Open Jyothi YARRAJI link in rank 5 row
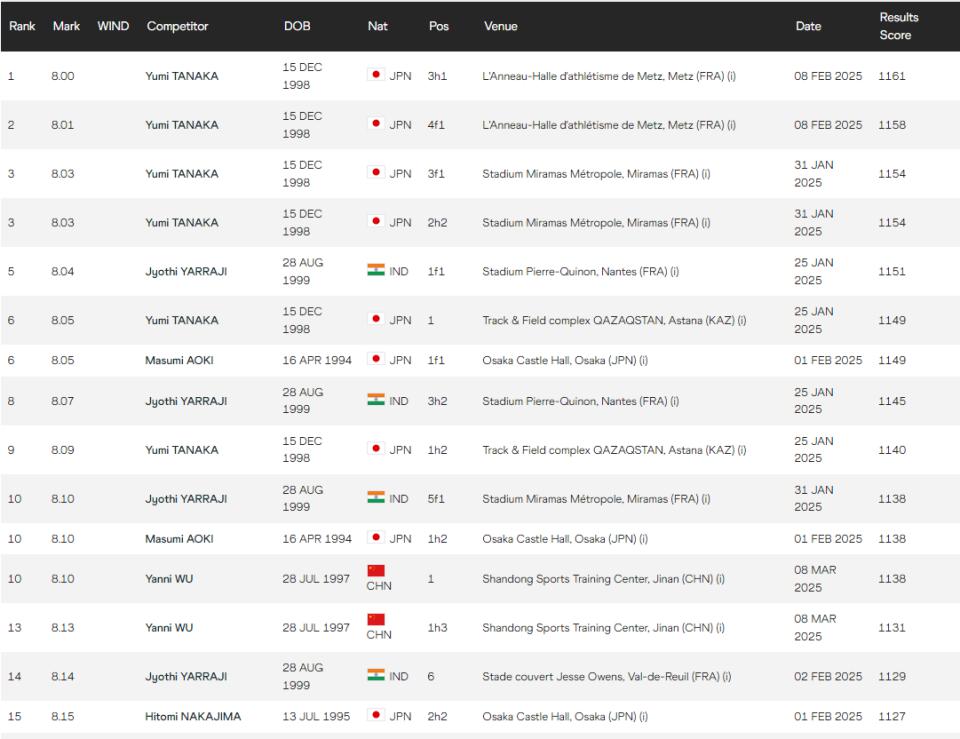The image size is (960, 739). (186, 271)
